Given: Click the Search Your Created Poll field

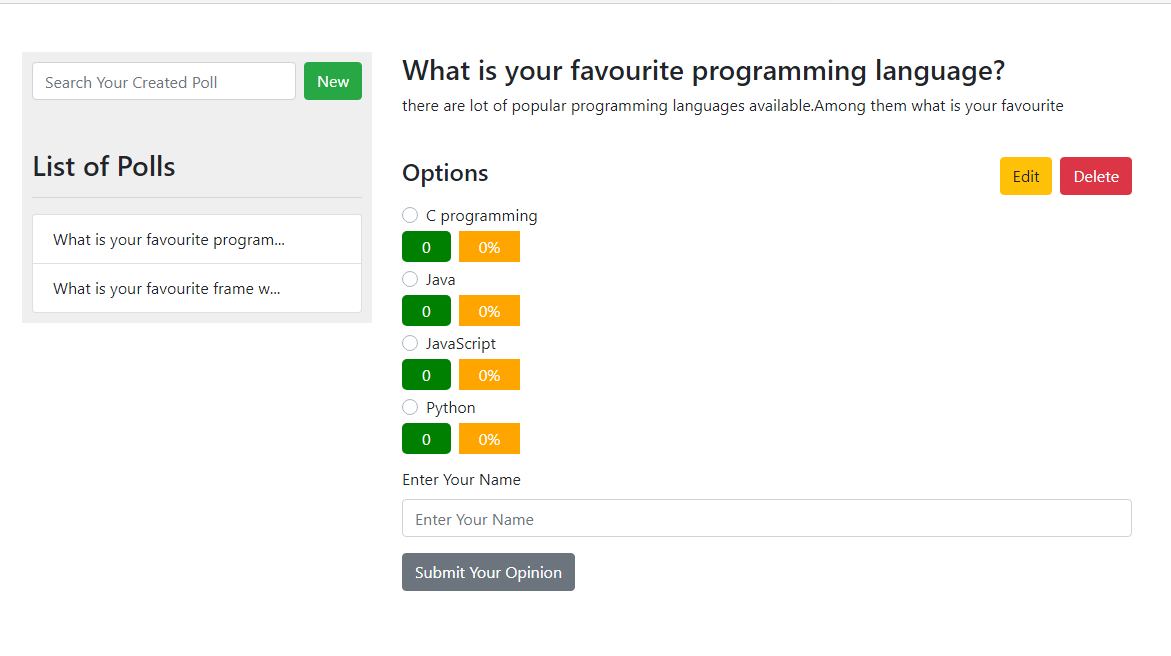Looking at the screenshot, I should [x=164, y=82].
